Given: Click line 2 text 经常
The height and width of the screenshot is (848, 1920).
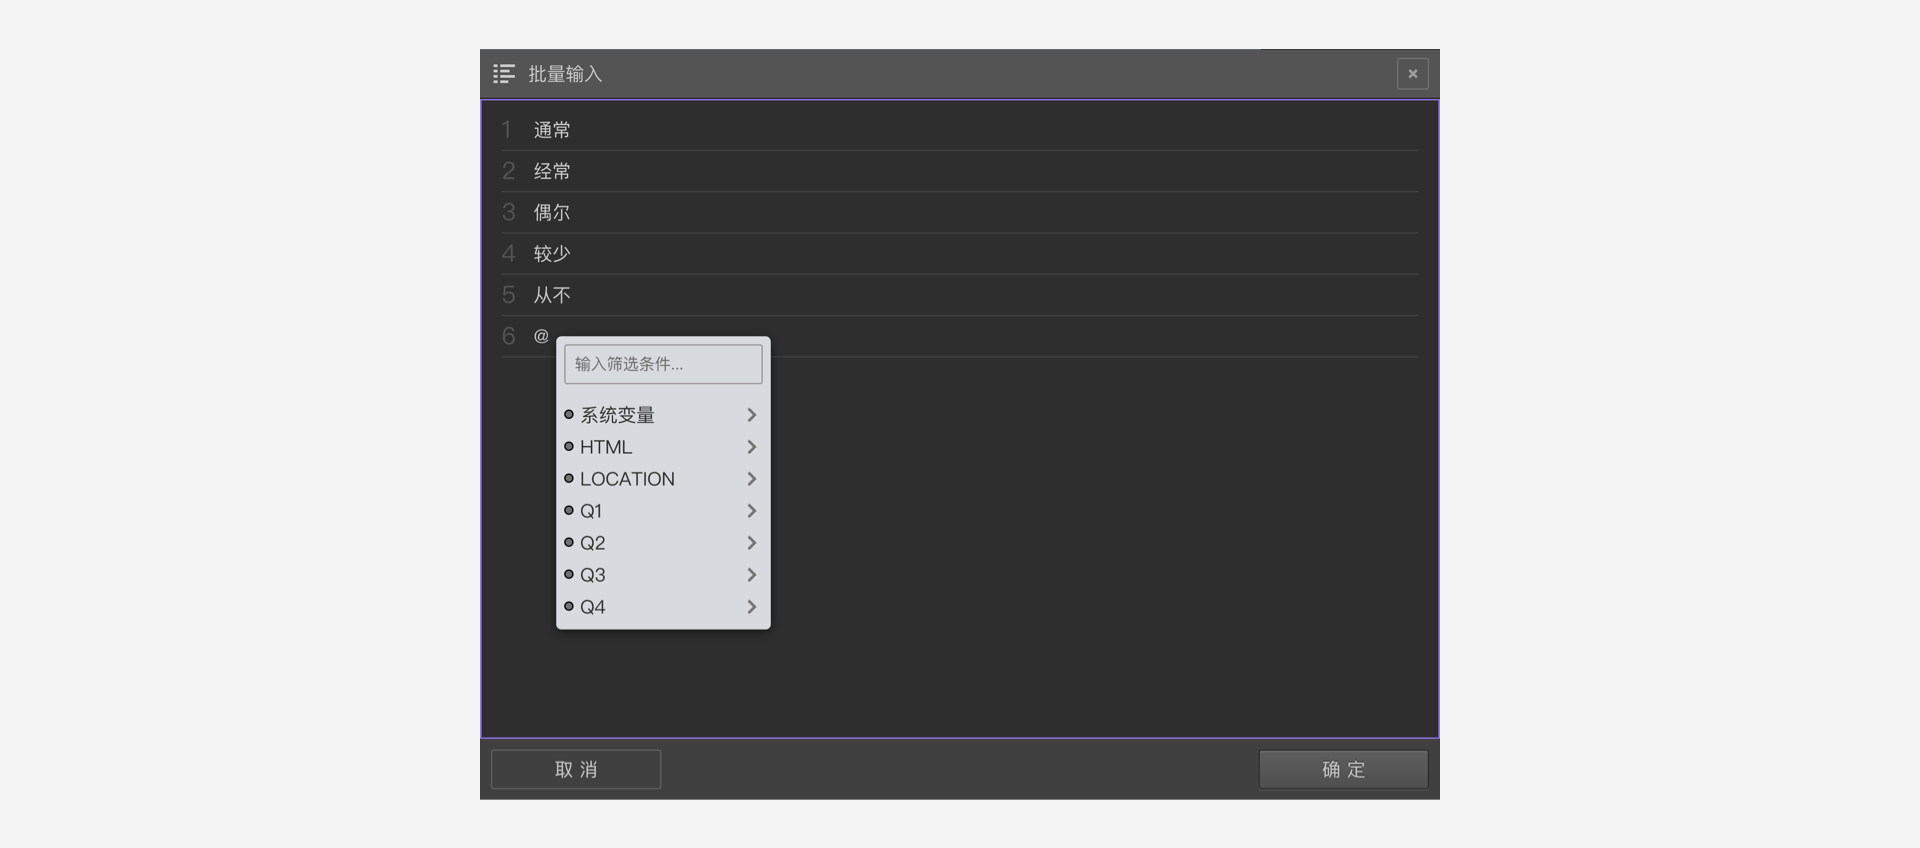Looking at the screenshot, I should (x=552, y=171).
